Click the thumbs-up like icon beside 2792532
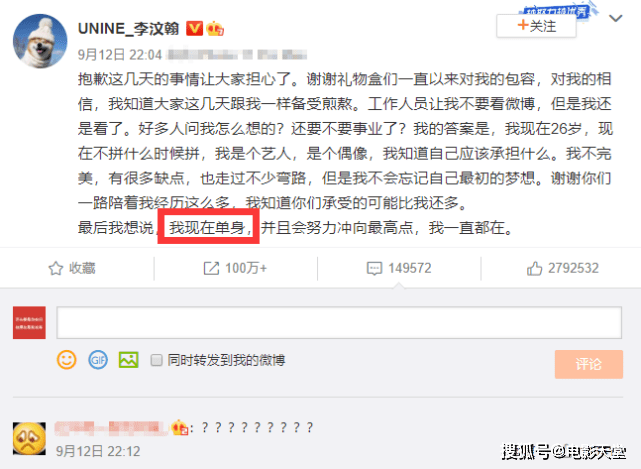The image size is (641, 469). click(534, 268)
